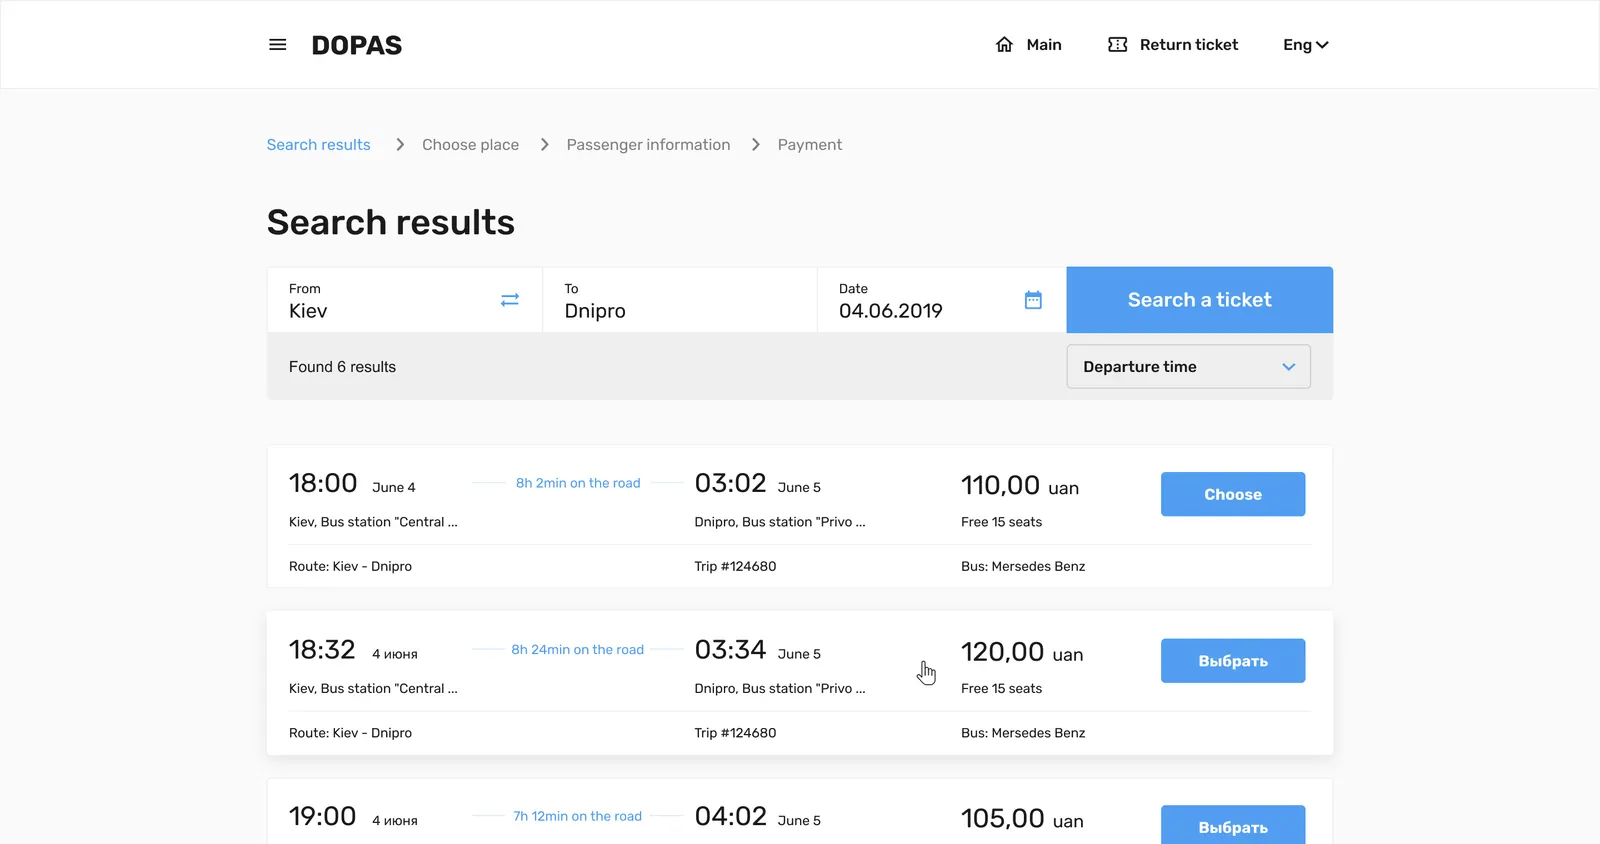Click chevron after Choose place breadcrumb
The height and width of the screenshot is (844, 1600).
[545, 145]
